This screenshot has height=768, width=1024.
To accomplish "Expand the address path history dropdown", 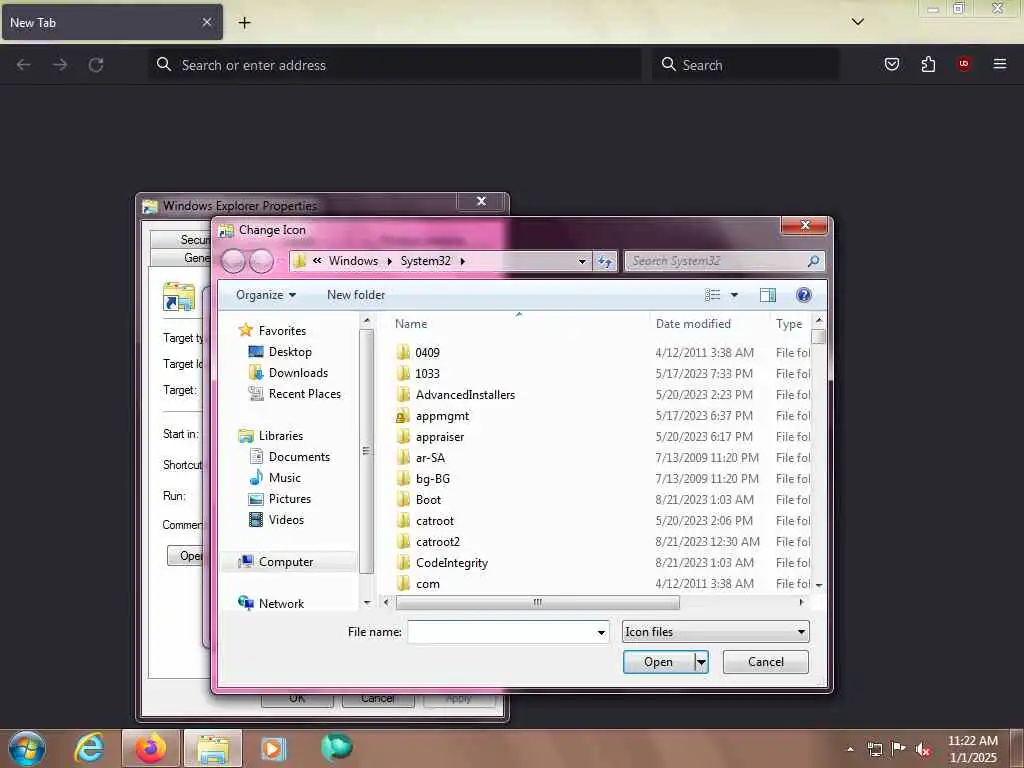I will click(582, 261).
